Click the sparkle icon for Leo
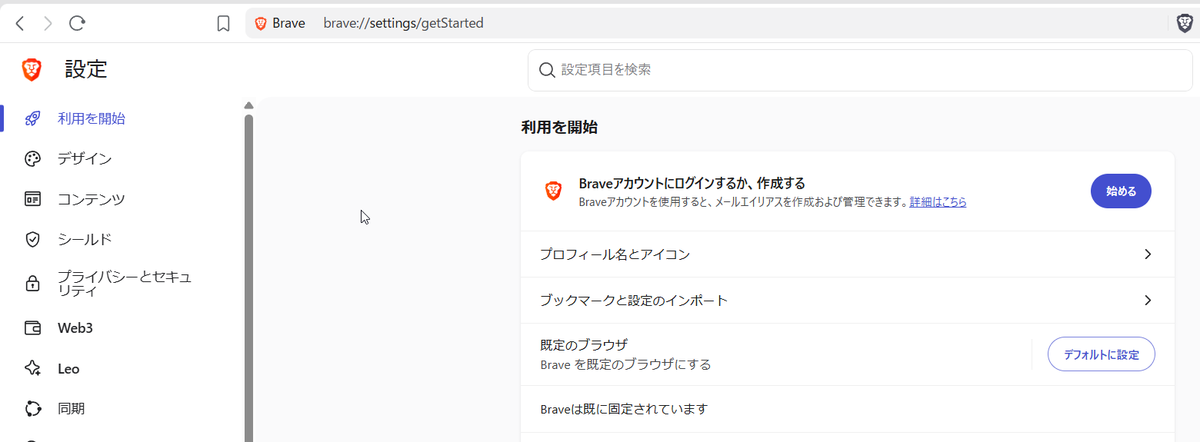1200x442 pixels. pyautogui.click(x=32, y=369)
